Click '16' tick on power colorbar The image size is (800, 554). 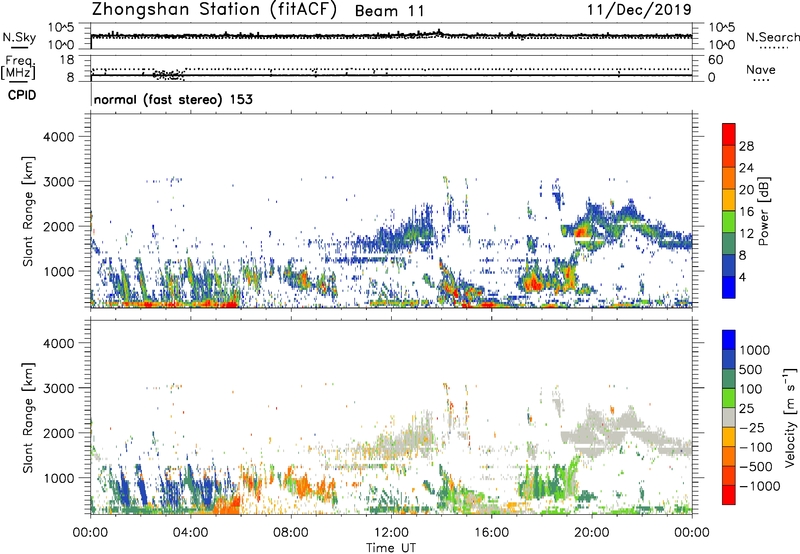point(746,212)
